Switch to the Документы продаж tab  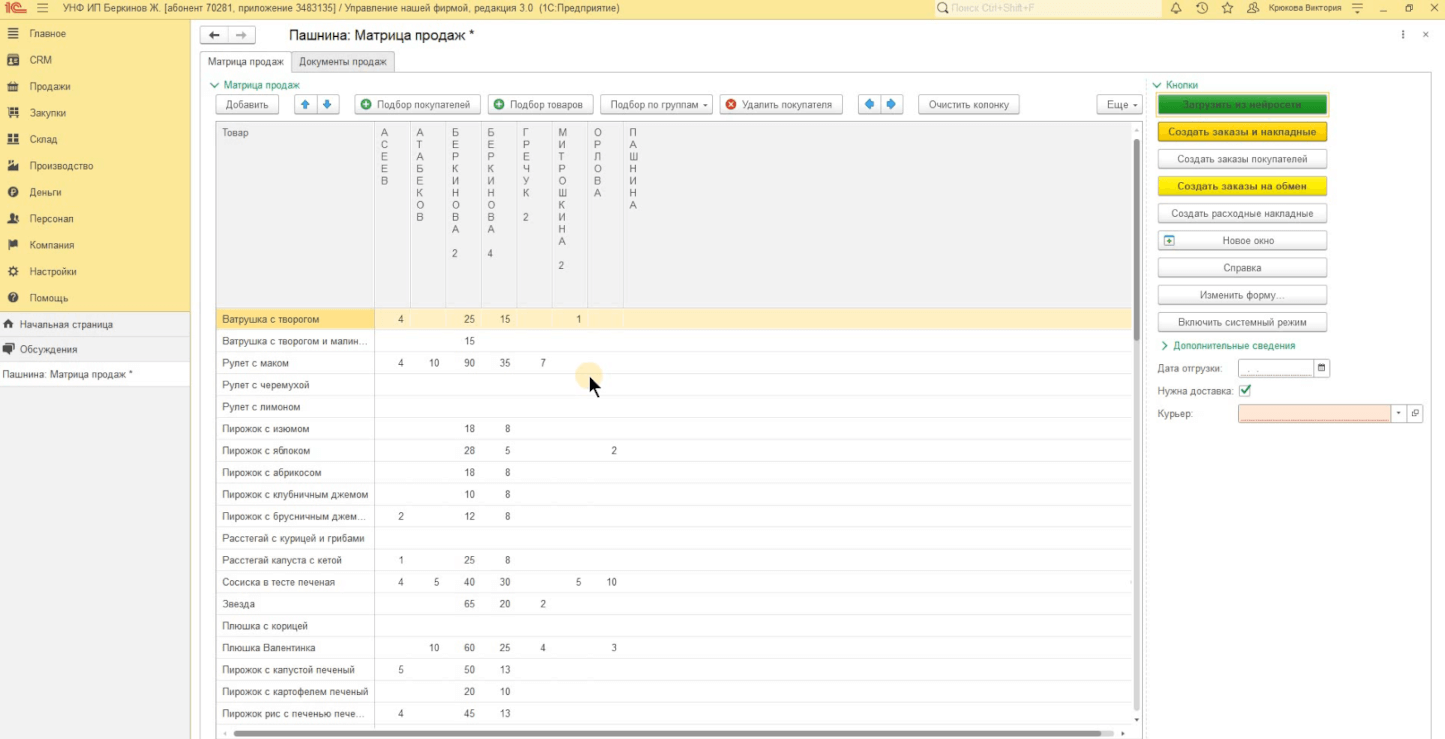(x=342, y=62)
